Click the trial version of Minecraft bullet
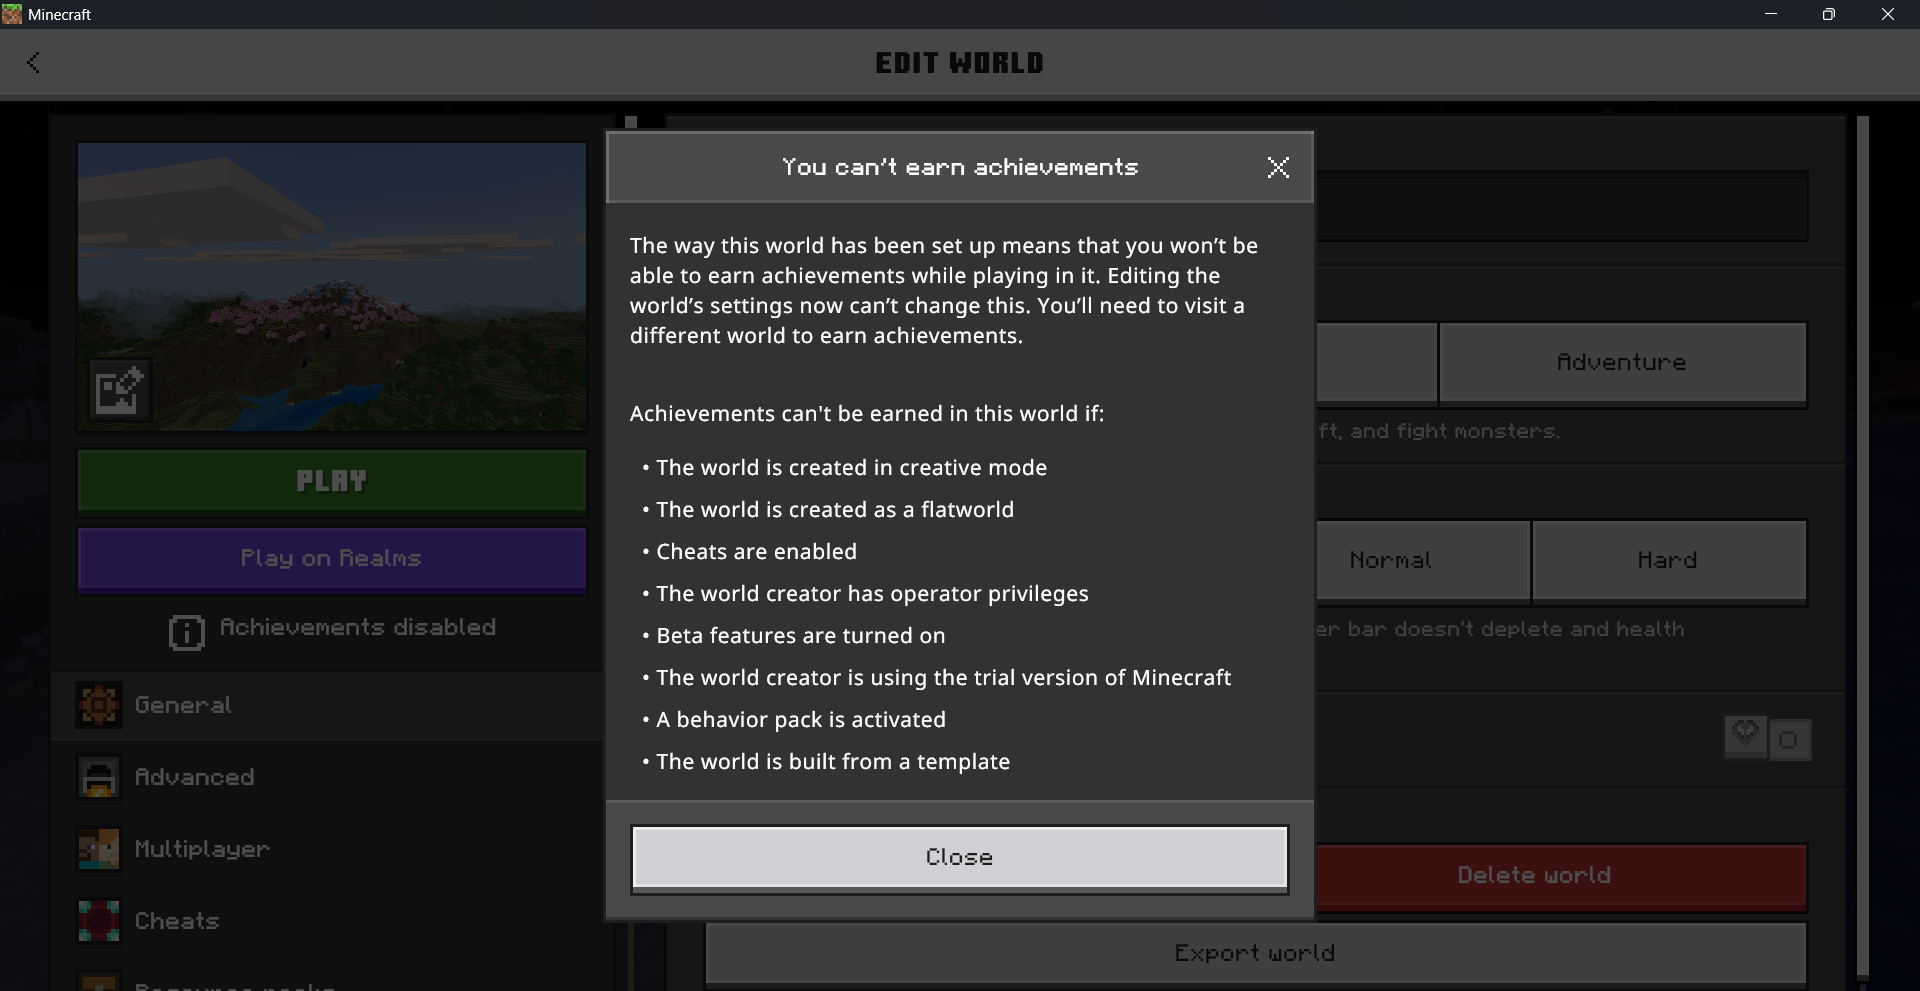This screenshot has height=991, width=1920. [943, 678]
